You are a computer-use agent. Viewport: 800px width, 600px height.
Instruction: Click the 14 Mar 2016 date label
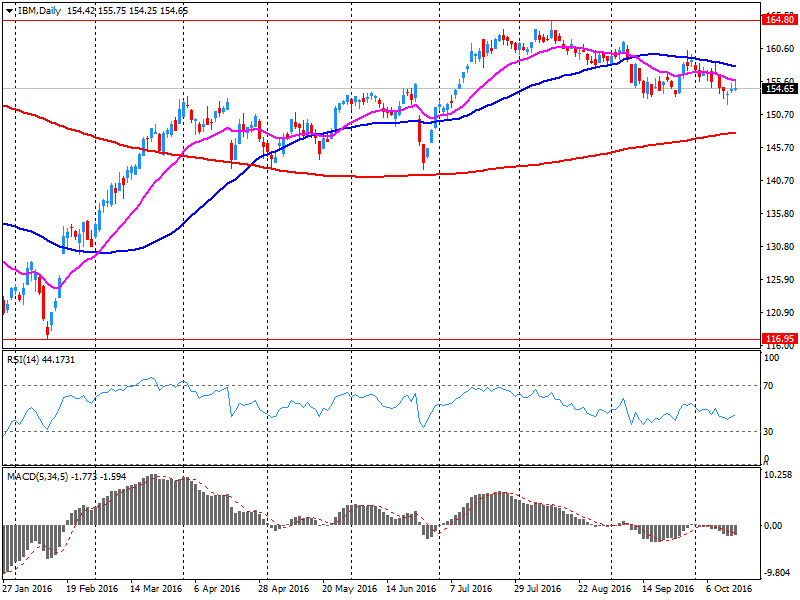[x=156, y=588]
